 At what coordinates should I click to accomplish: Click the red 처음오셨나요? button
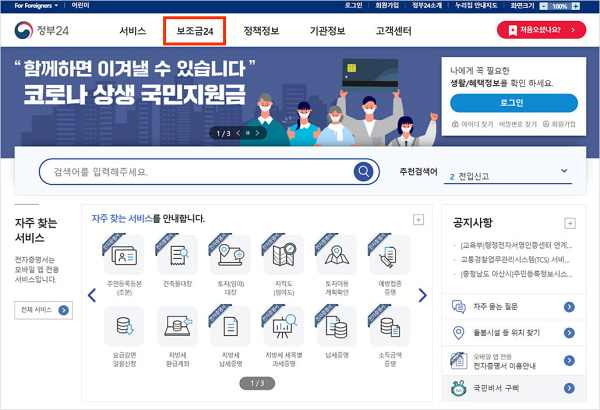541,30
